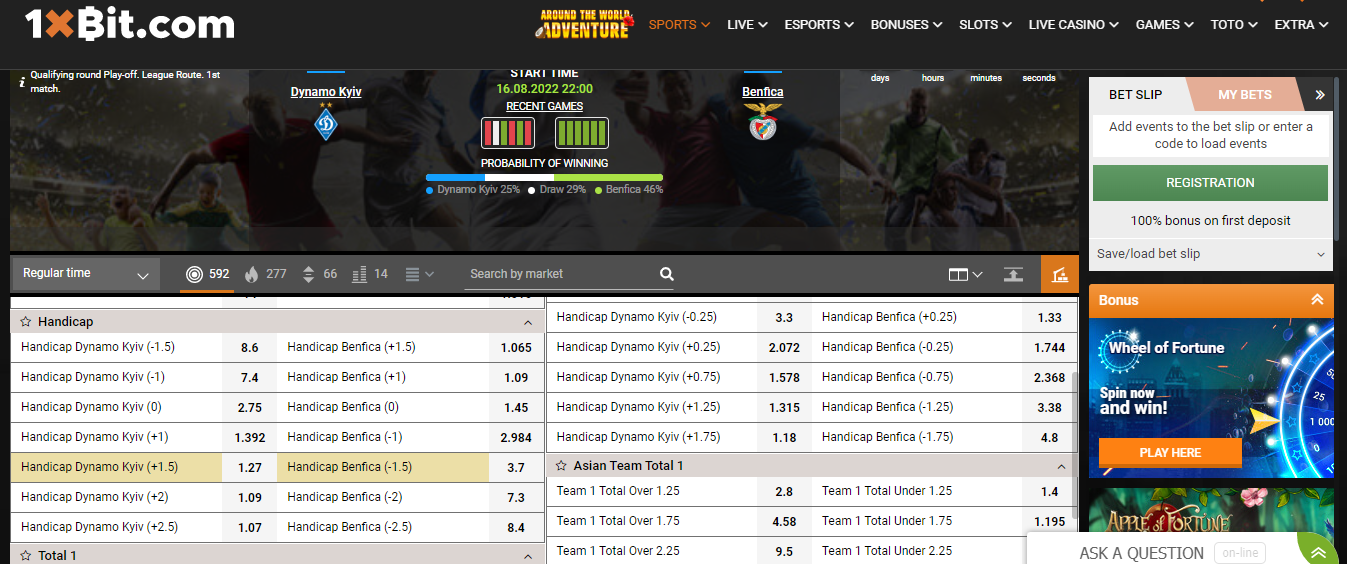Screen dimensions: 1347x564
Task: Open the RECENT GAMES link
Action: tap(544, 106)
